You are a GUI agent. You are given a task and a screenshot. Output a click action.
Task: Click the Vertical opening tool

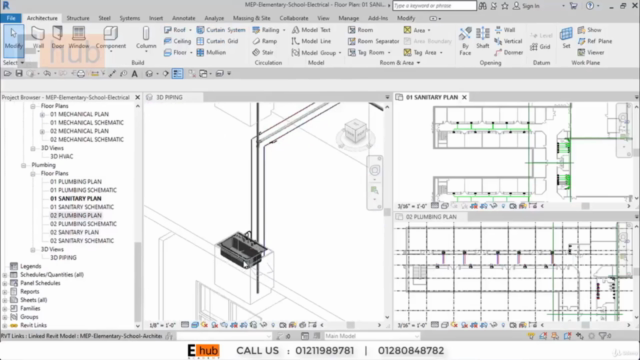pos(508,41)
